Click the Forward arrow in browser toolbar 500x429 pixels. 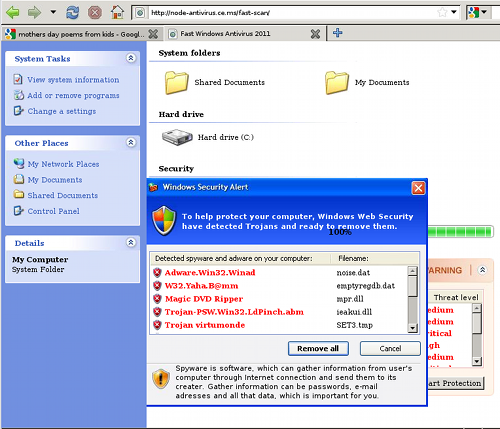34,13
